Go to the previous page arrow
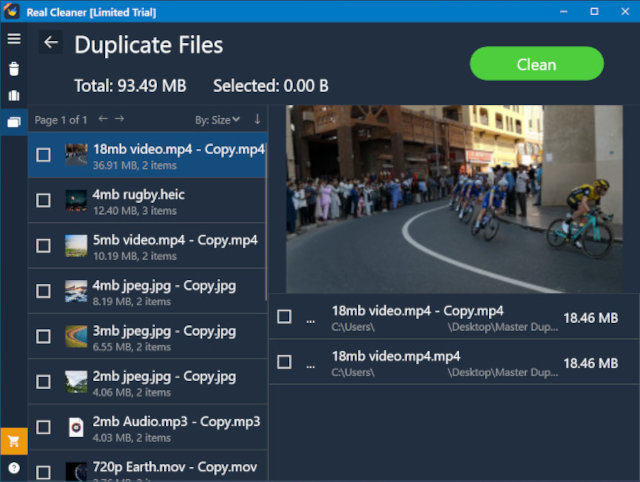640x482 pixels. pos(103,119)
